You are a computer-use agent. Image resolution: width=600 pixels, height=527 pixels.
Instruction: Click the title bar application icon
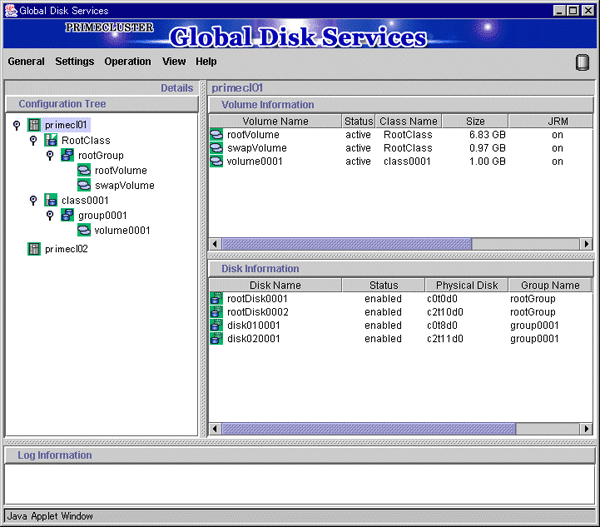coord(11,10)
